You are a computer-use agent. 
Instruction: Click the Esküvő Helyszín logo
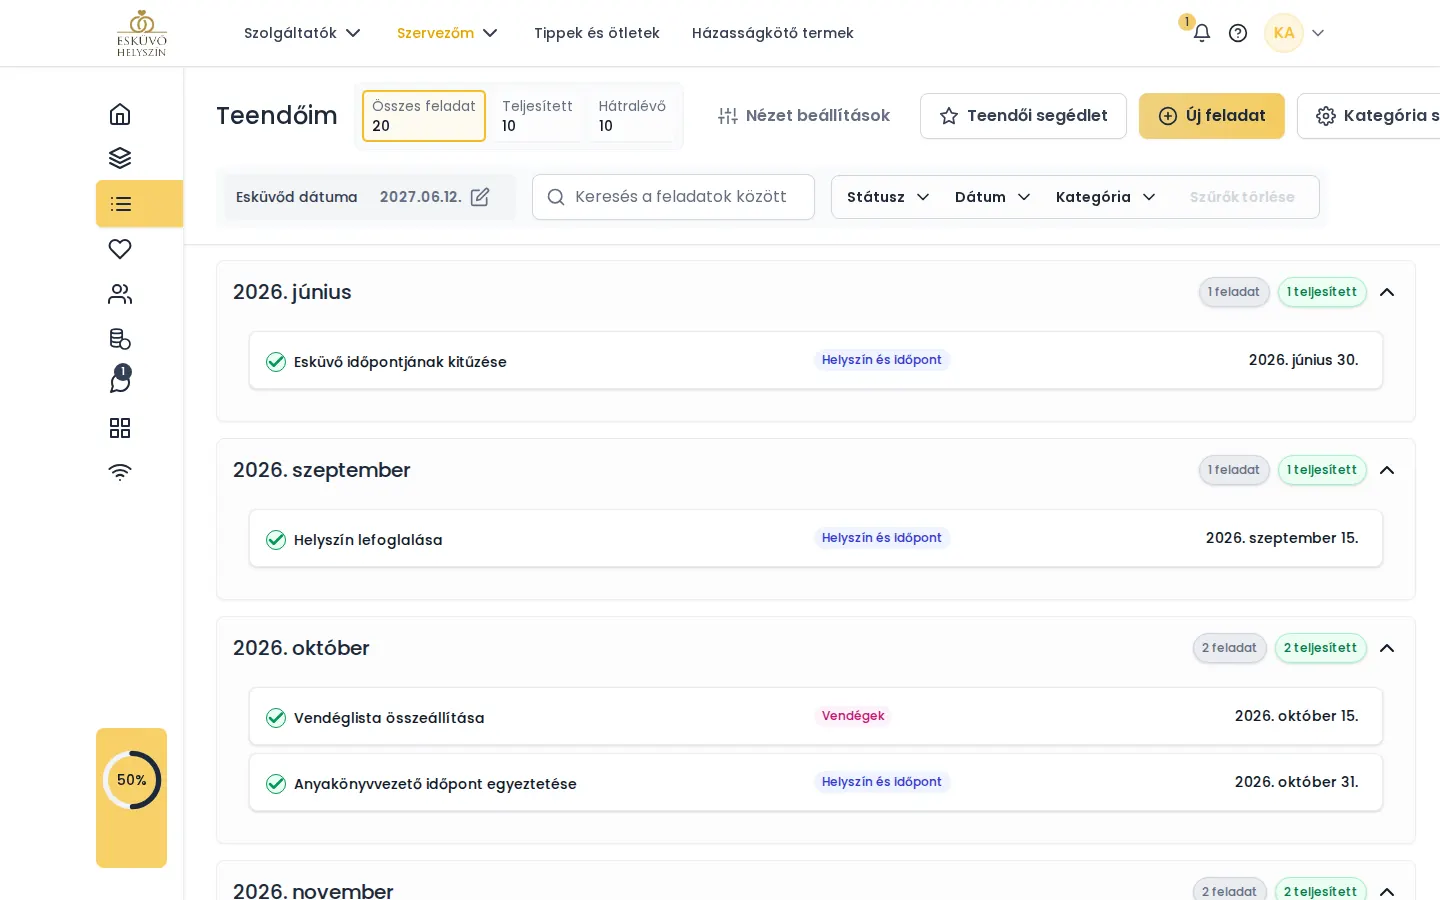click(x=142, y=33)
